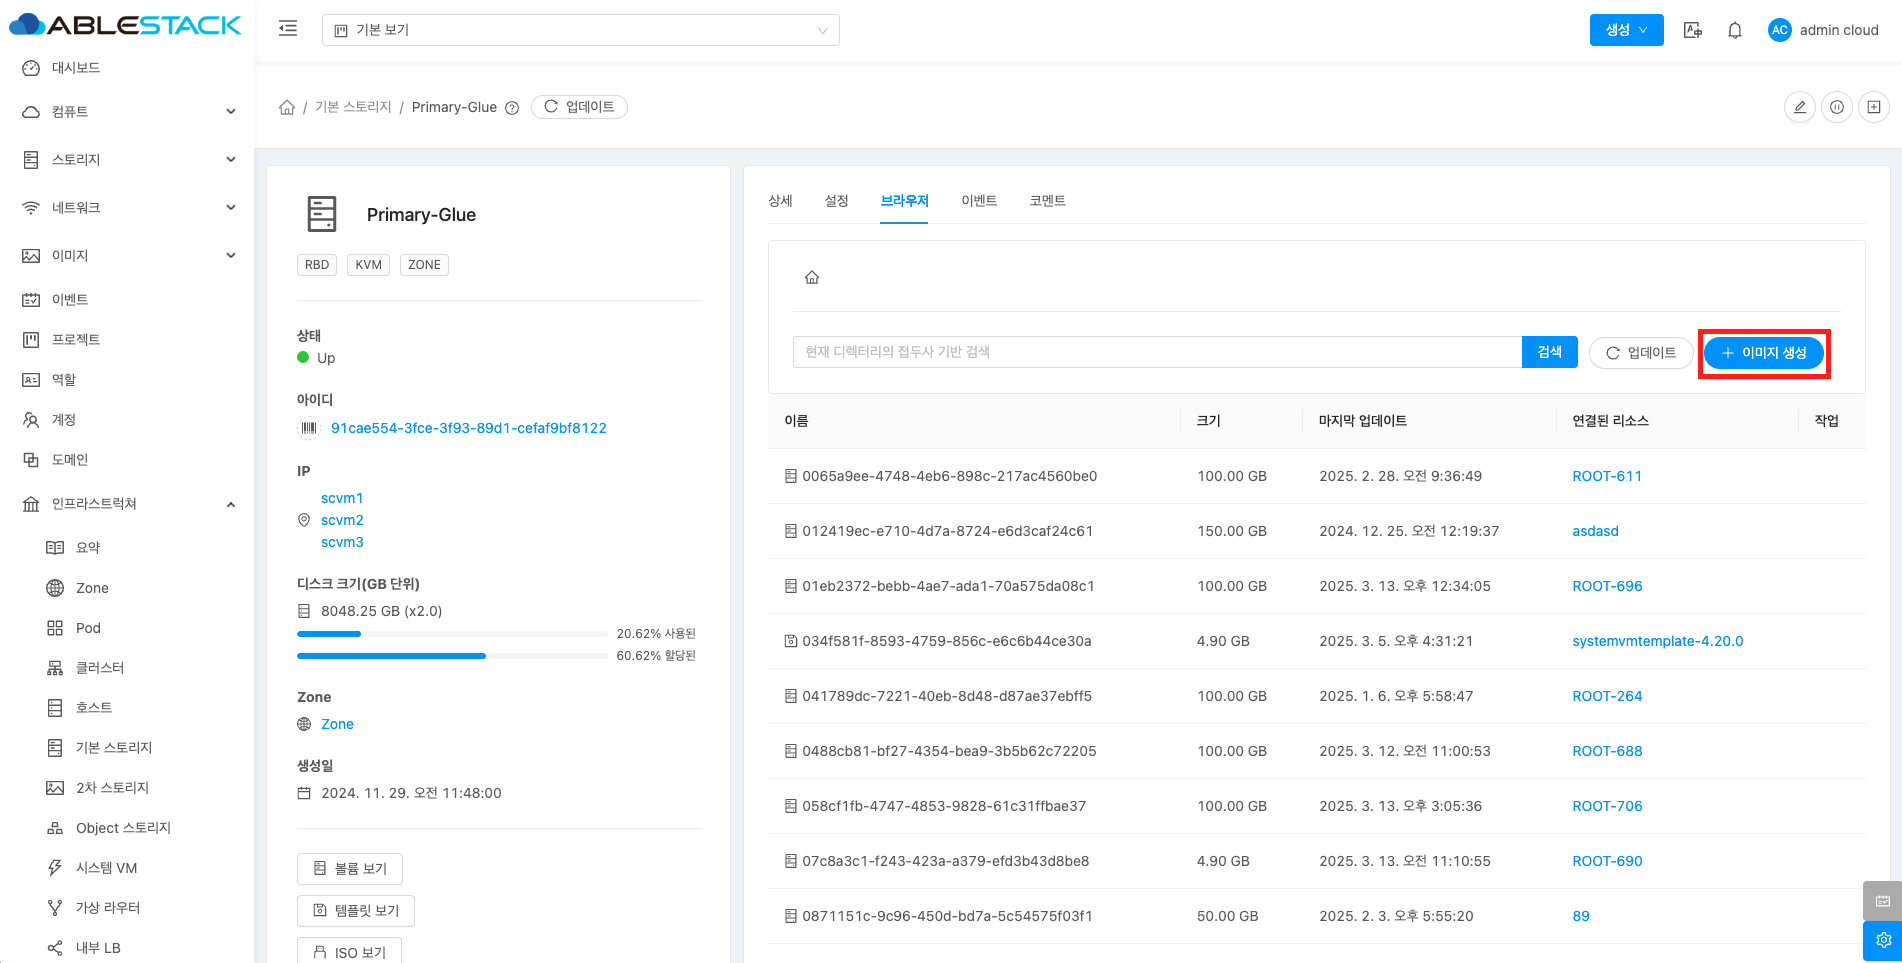Click the maintenance mode pause icon
Image resolution: width=1902 pixels, height=963 pixels.
[1837, 107]
